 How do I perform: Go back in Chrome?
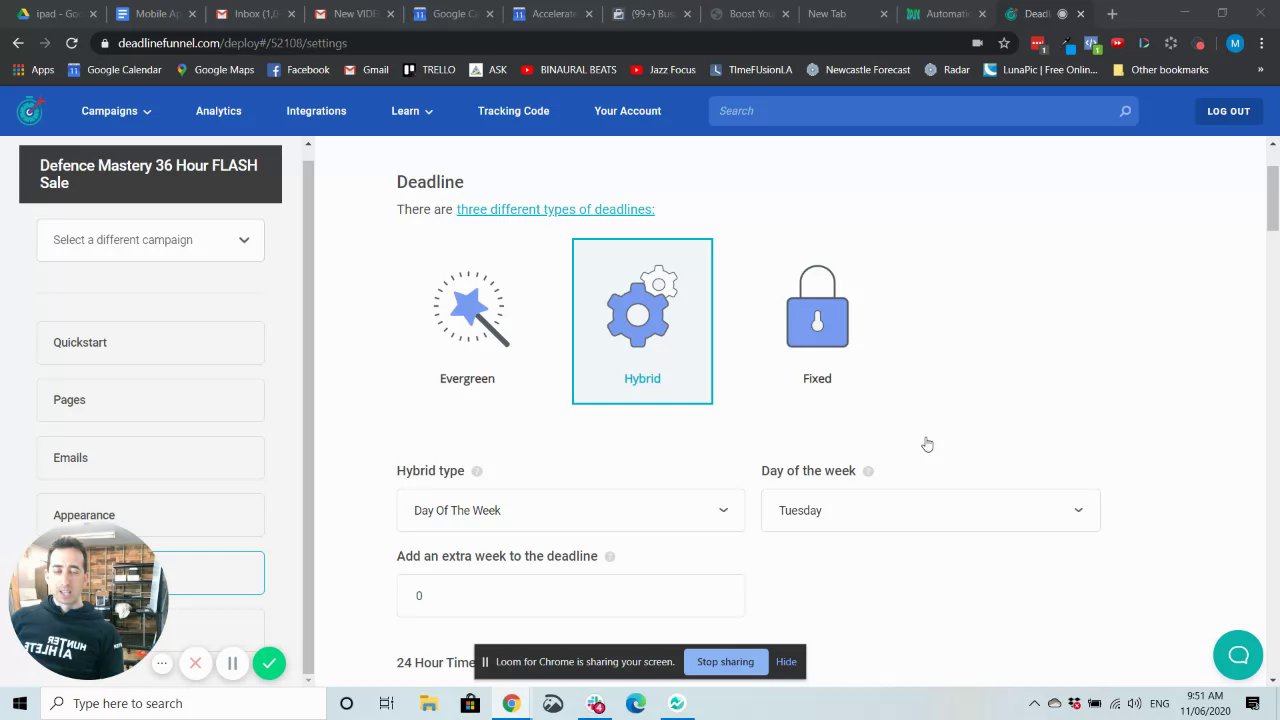18,43
